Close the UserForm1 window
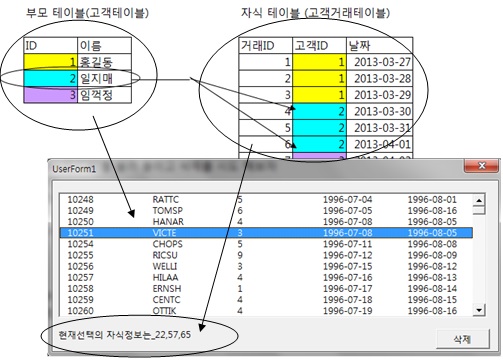 (x=482, y=166)
